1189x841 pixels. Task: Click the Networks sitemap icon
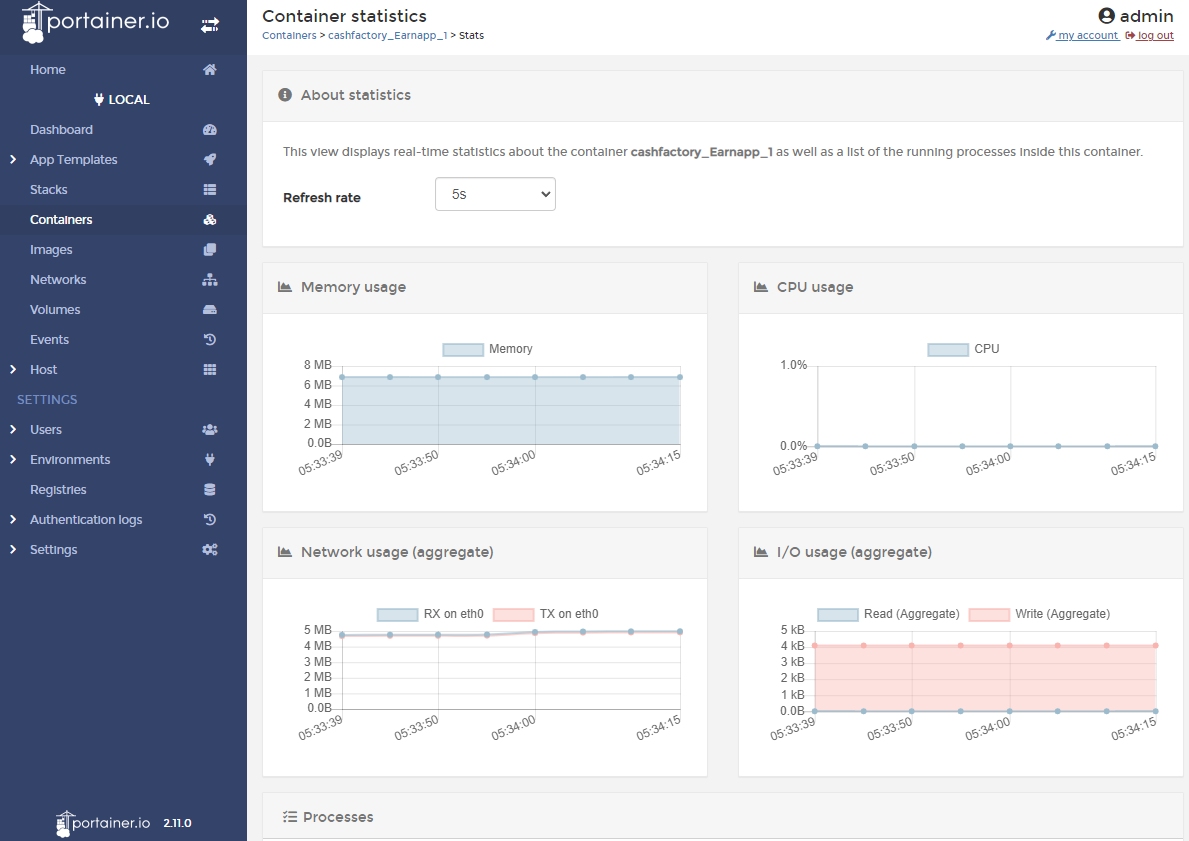point(210,280)
